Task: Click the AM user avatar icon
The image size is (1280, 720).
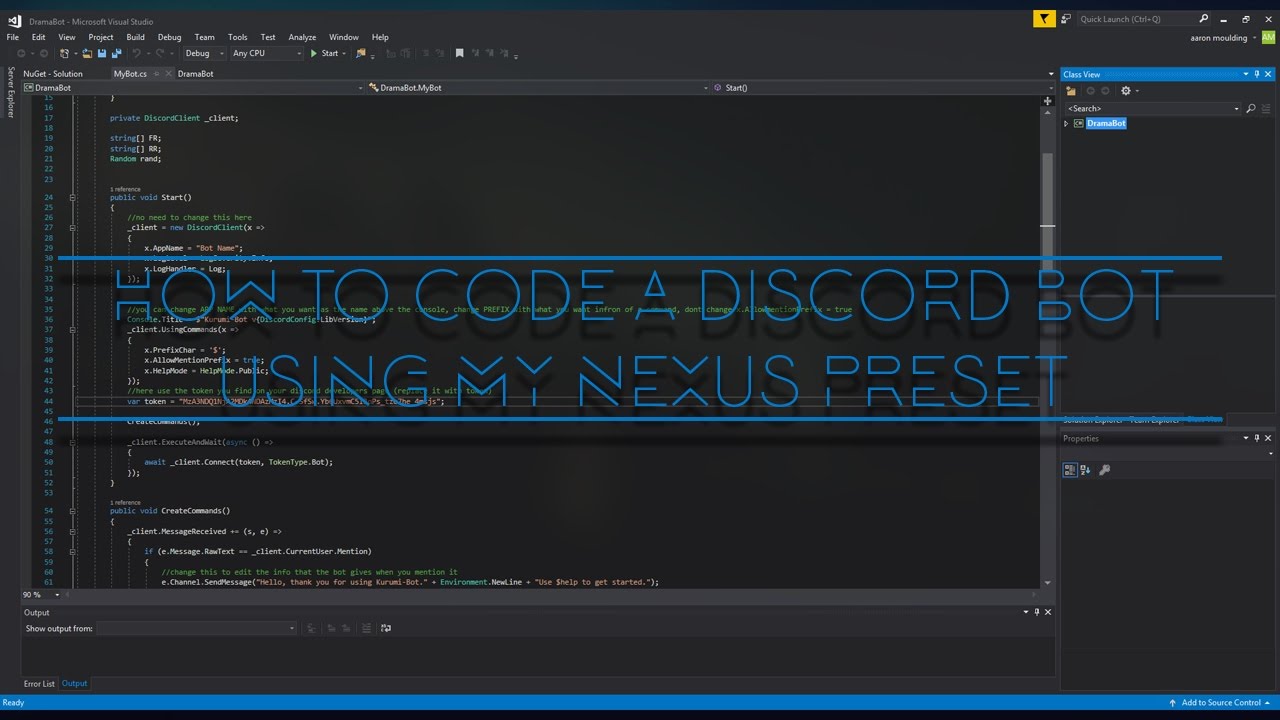Action: pyautogui.click(x=1269, y=37)
